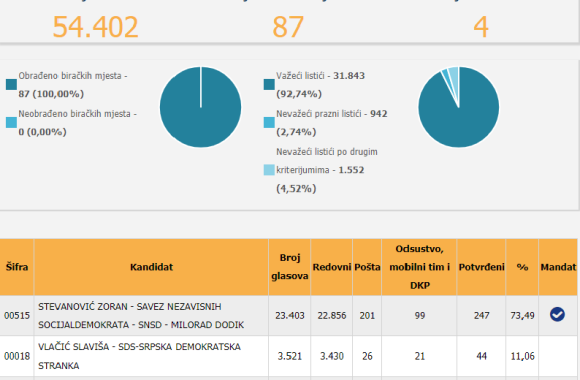Select the code cell '00018'
The height and width of the screenshot is (380, 580).
coord(17,356)
